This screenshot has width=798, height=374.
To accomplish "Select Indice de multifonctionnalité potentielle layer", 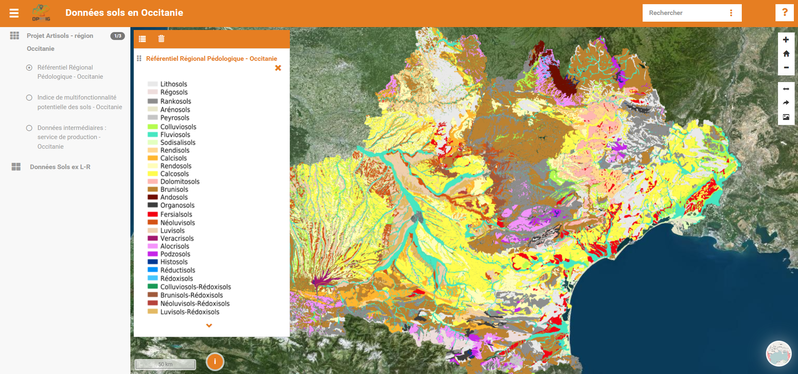I will coord(29,97).
